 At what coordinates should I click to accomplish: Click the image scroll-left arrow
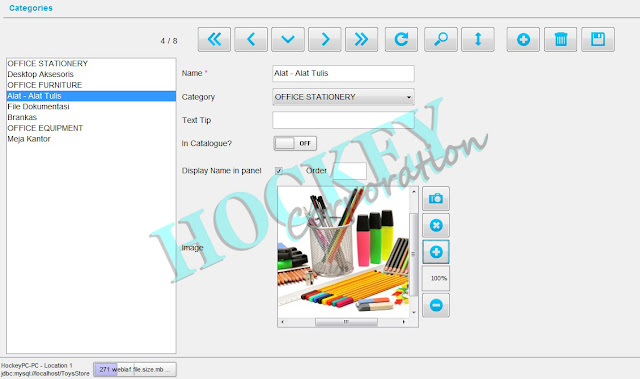282,322
